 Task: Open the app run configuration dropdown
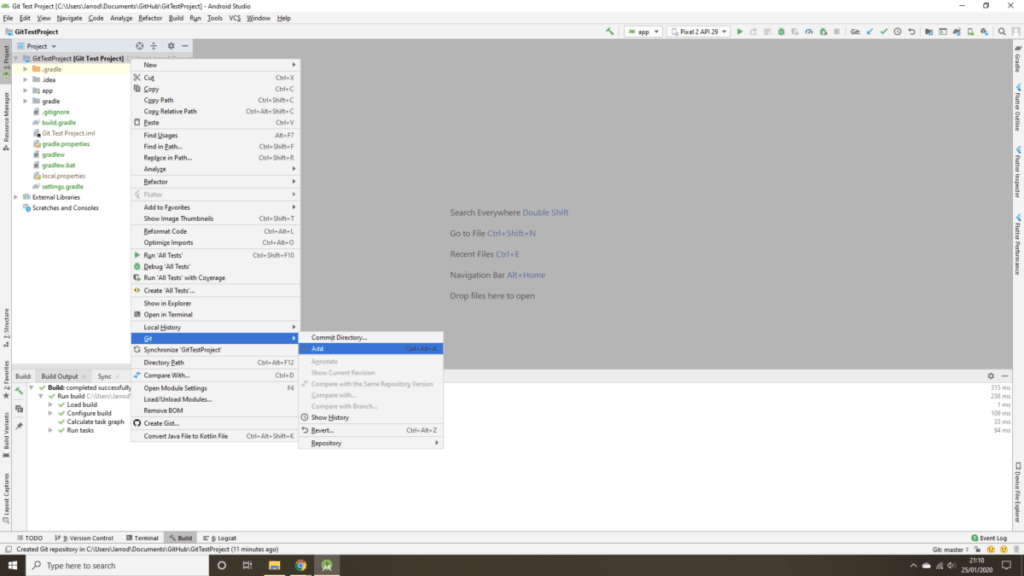pyautogui.click(x=642, y=32)
